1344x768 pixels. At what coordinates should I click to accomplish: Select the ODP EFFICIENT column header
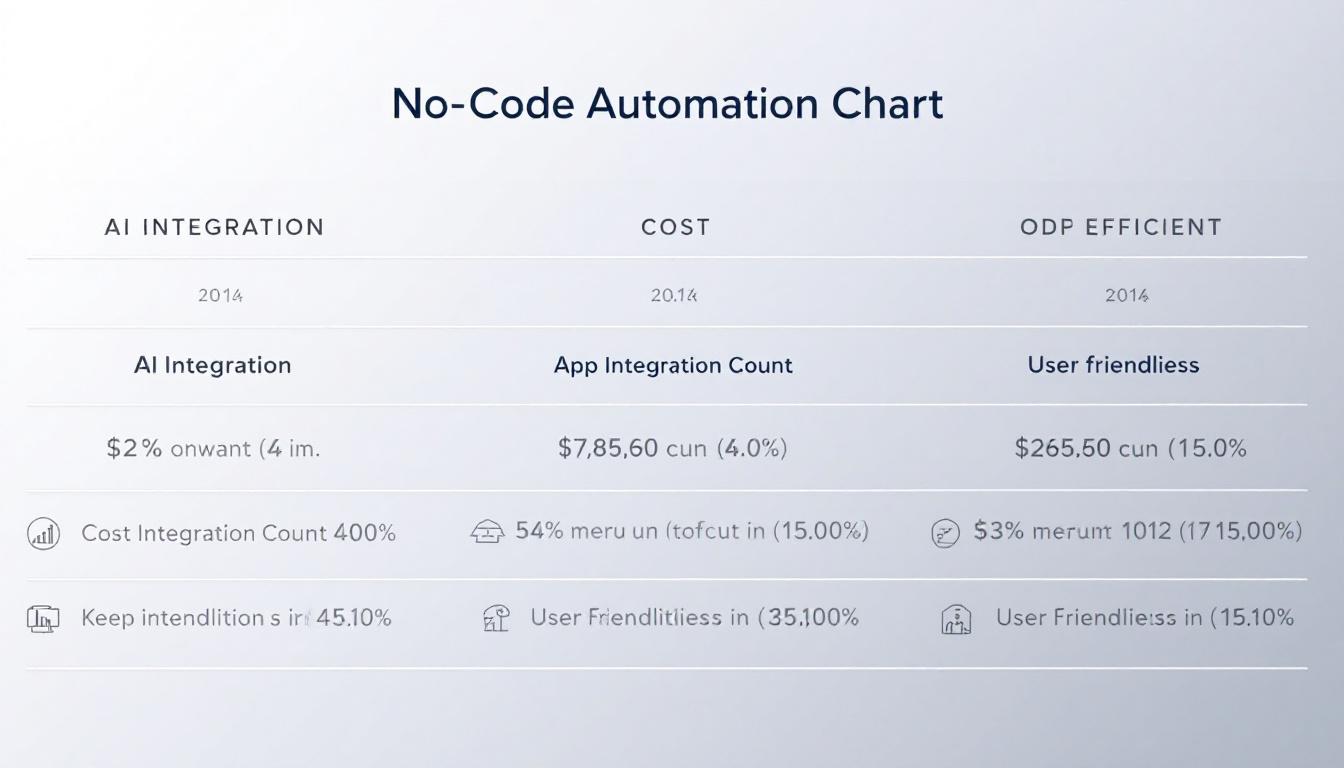[1120, 227]
